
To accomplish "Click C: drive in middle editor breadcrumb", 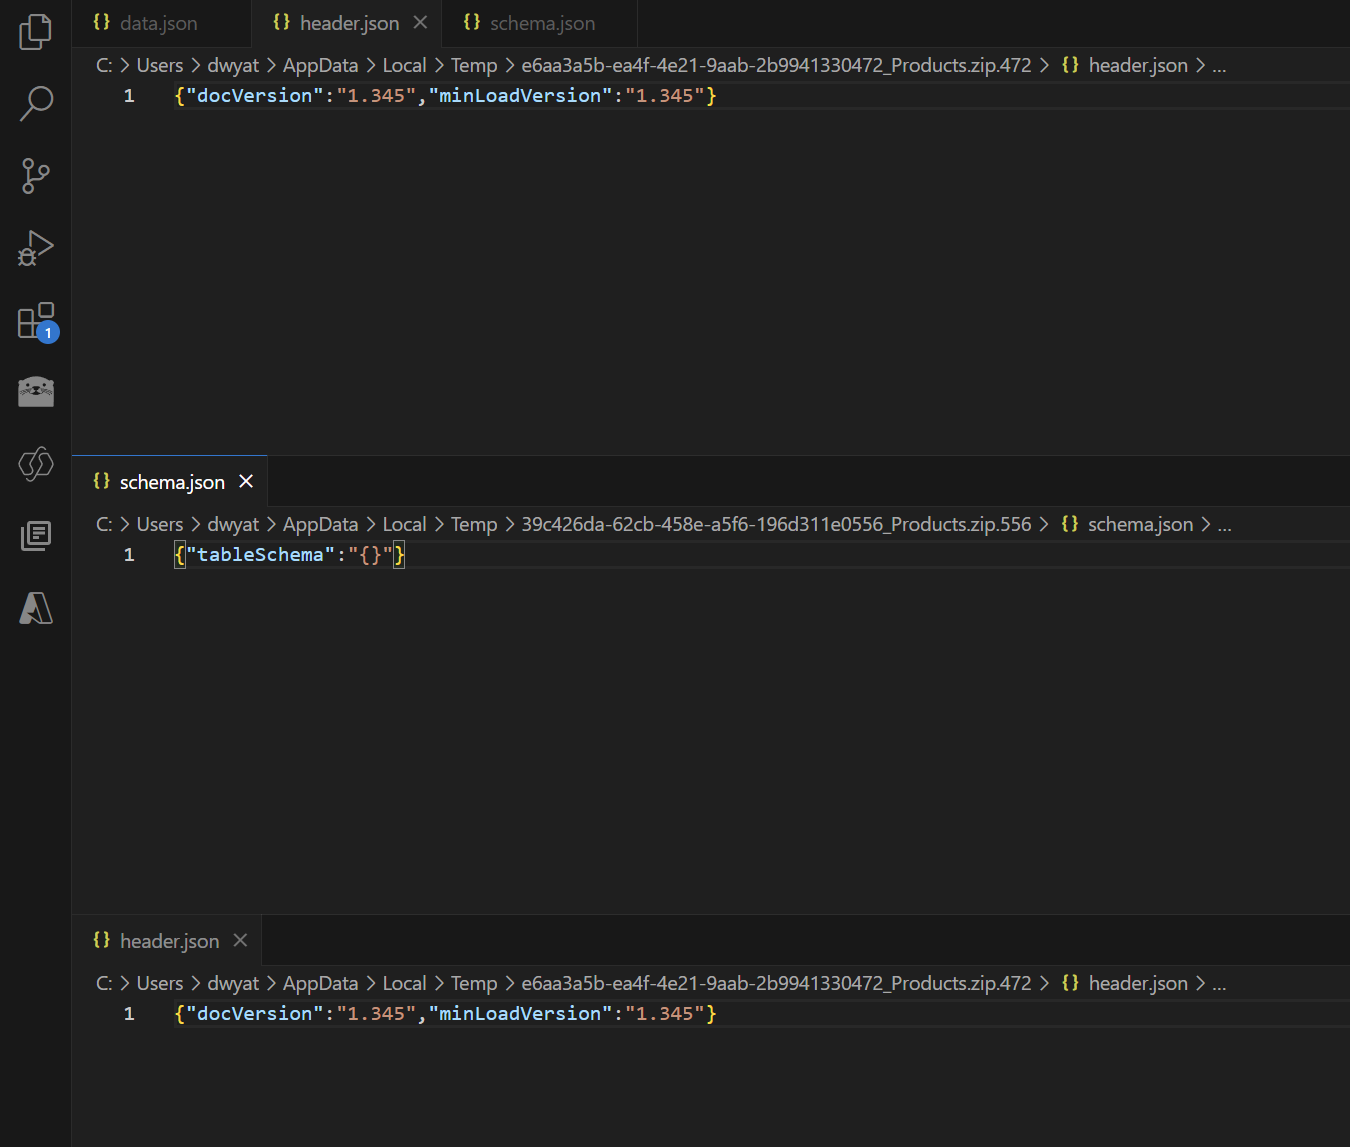I will [104, 524].
